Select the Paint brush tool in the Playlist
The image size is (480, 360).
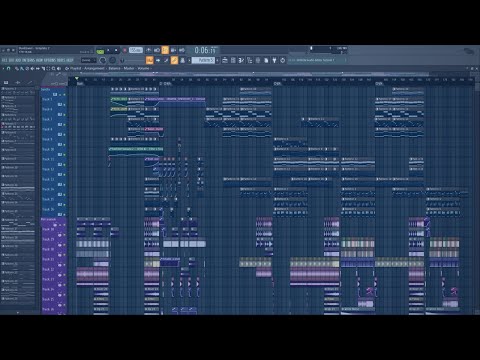pos(22,69)
